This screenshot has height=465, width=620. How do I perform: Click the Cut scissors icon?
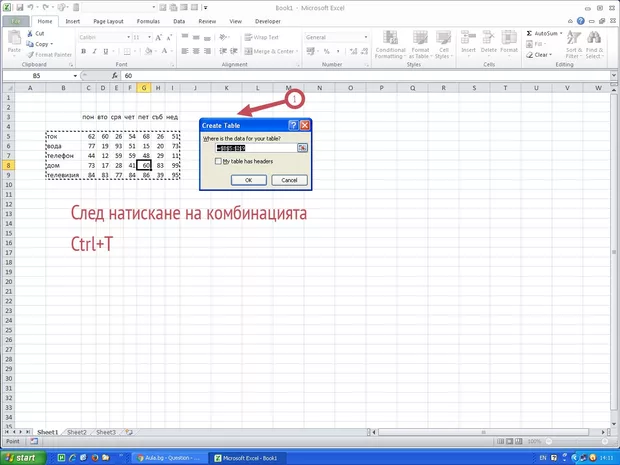click(29, 32)
